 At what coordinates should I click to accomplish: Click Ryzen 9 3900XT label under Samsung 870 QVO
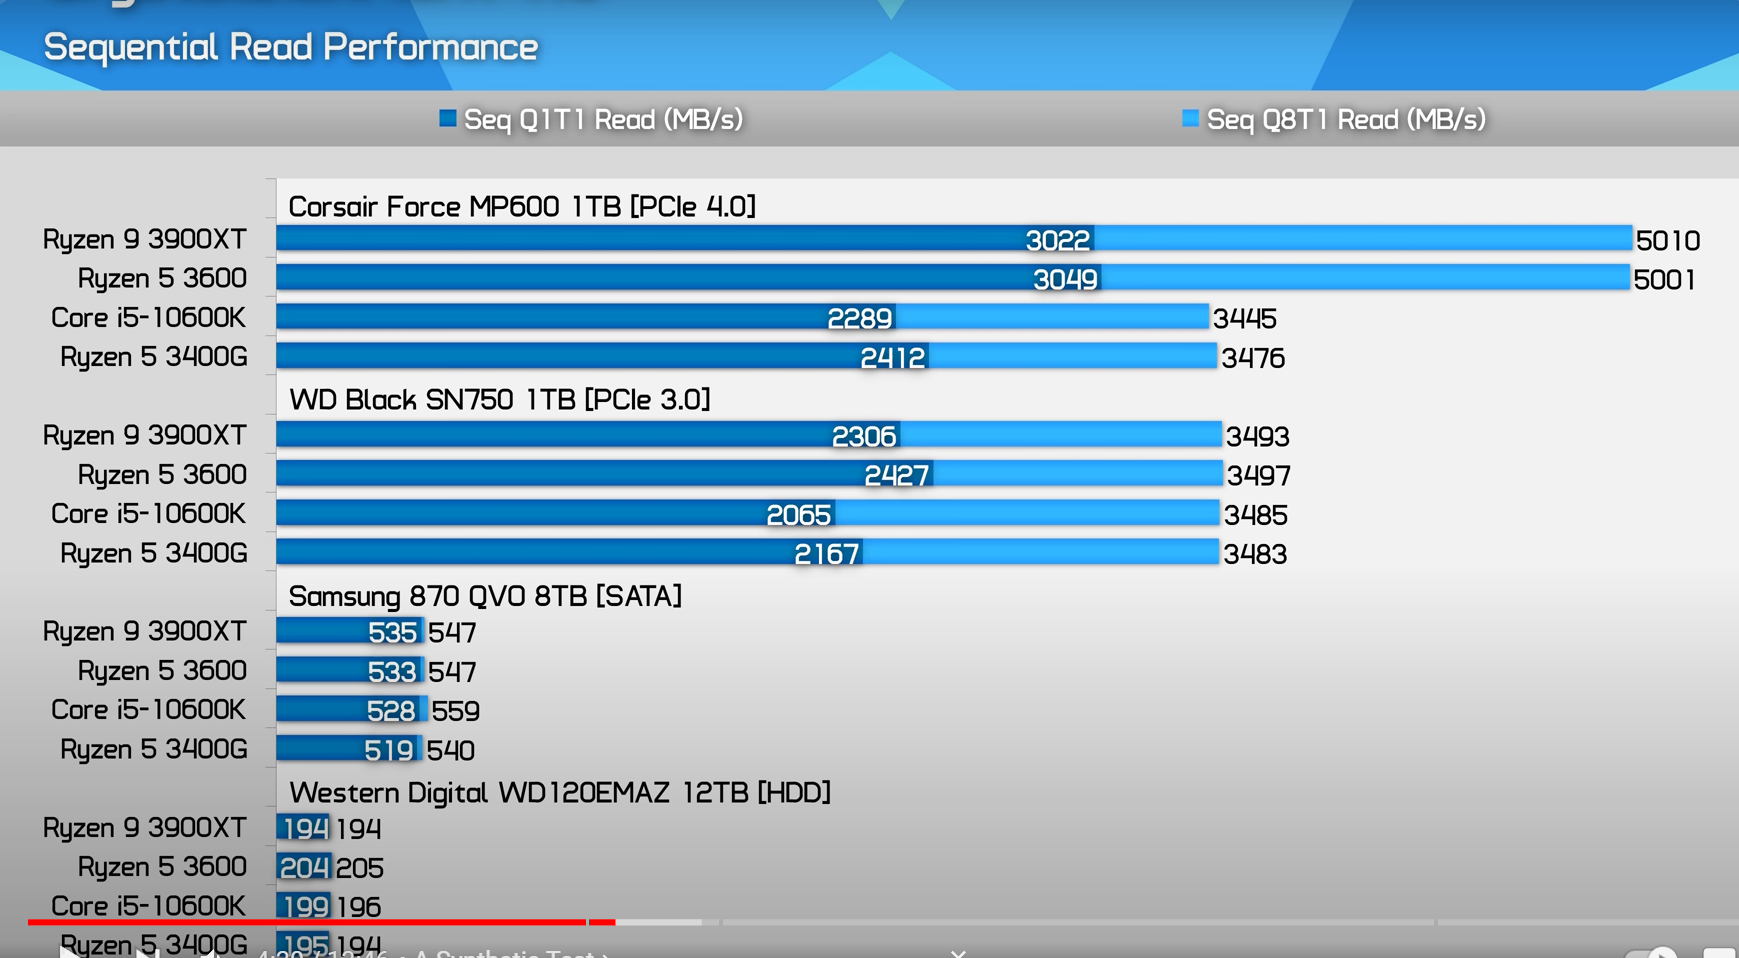tap(145, 631)
